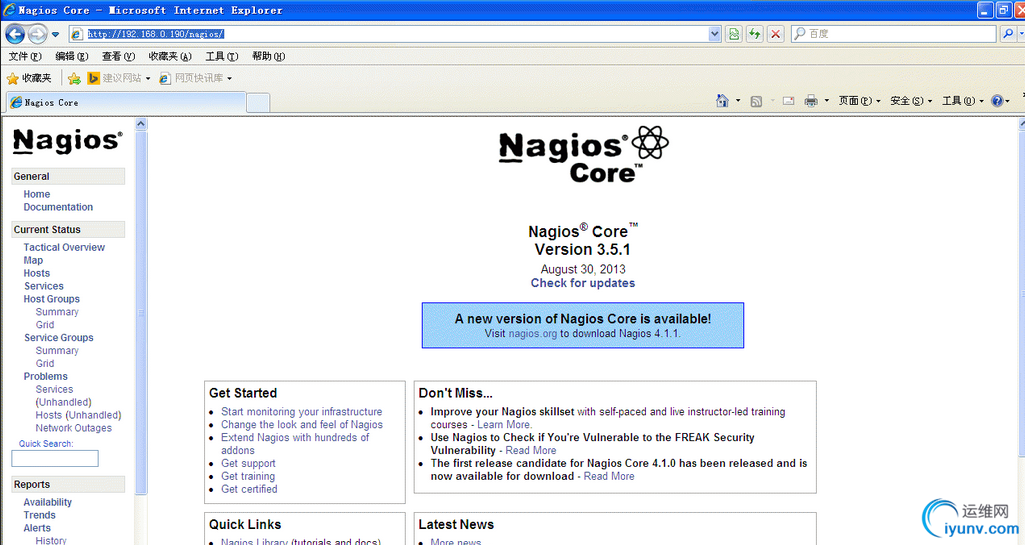Open the 收藏夹(A) menu

click(170, 56)
